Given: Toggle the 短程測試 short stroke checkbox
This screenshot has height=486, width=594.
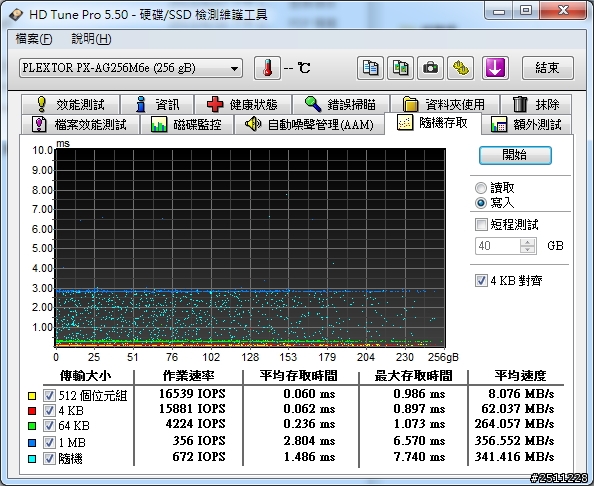Looking at the screenshot, I should (x=481, y=224).
